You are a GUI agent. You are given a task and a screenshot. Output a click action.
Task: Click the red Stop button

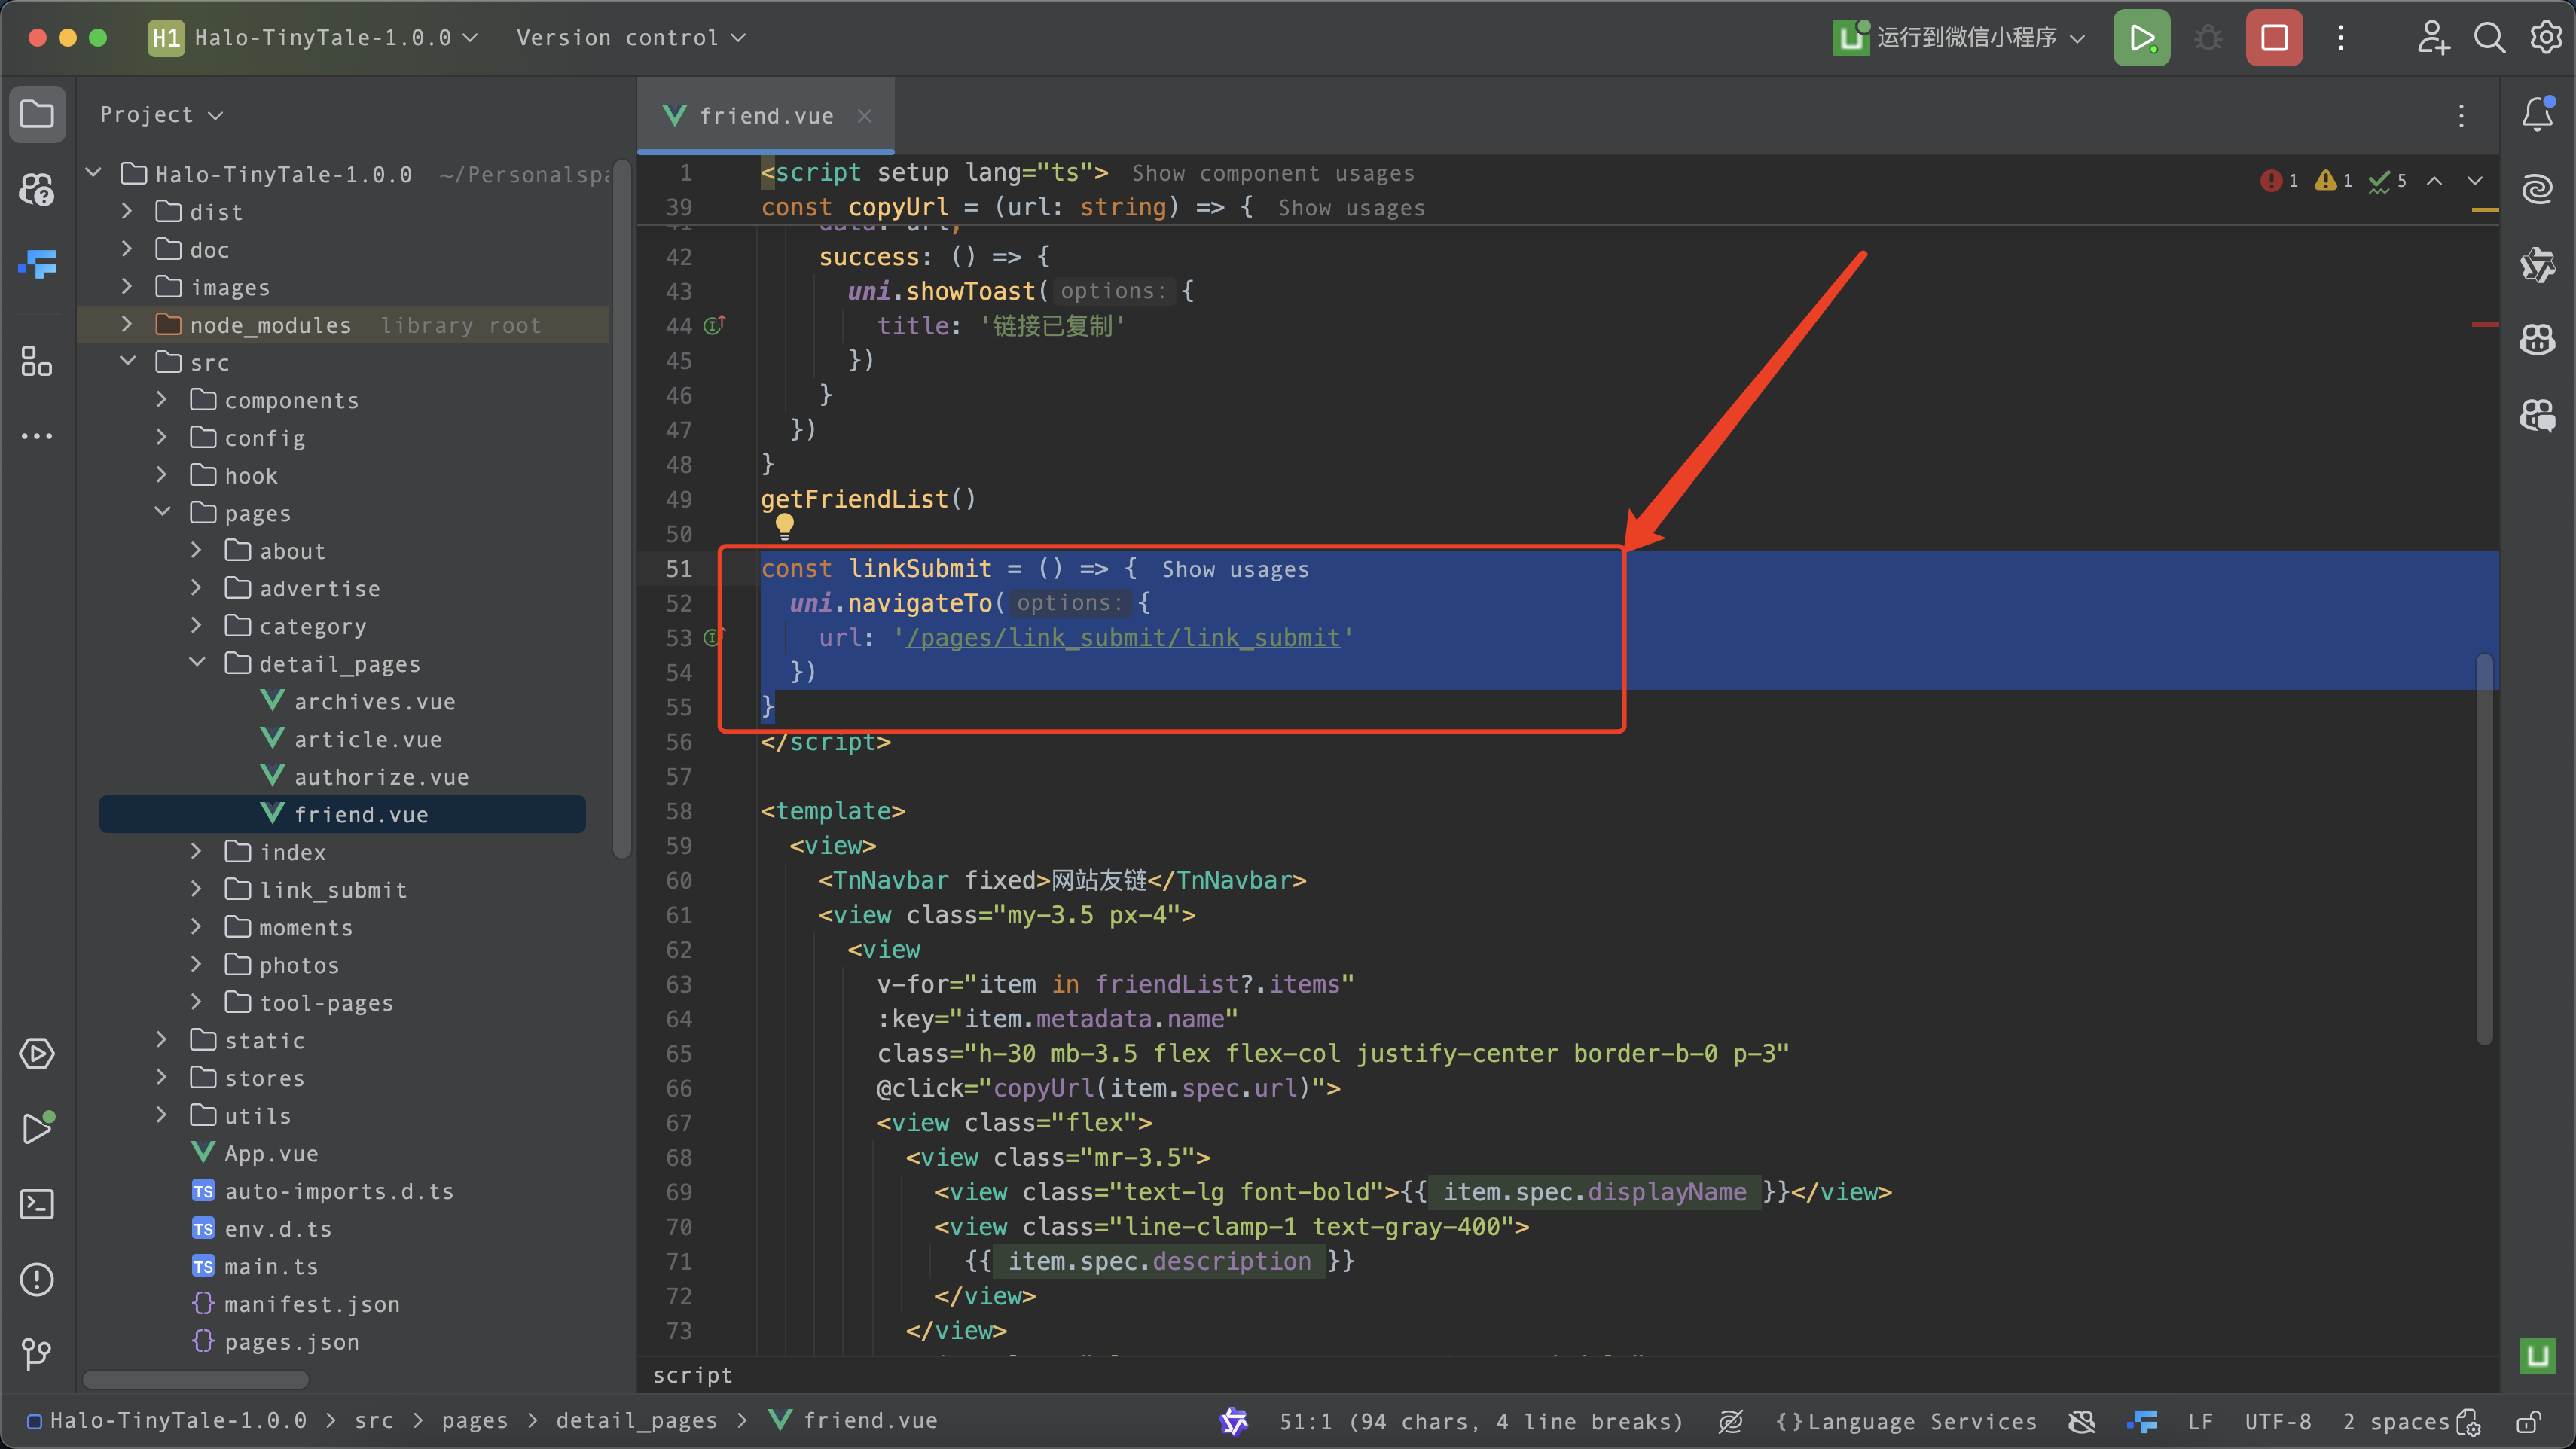pos(2273,38)
